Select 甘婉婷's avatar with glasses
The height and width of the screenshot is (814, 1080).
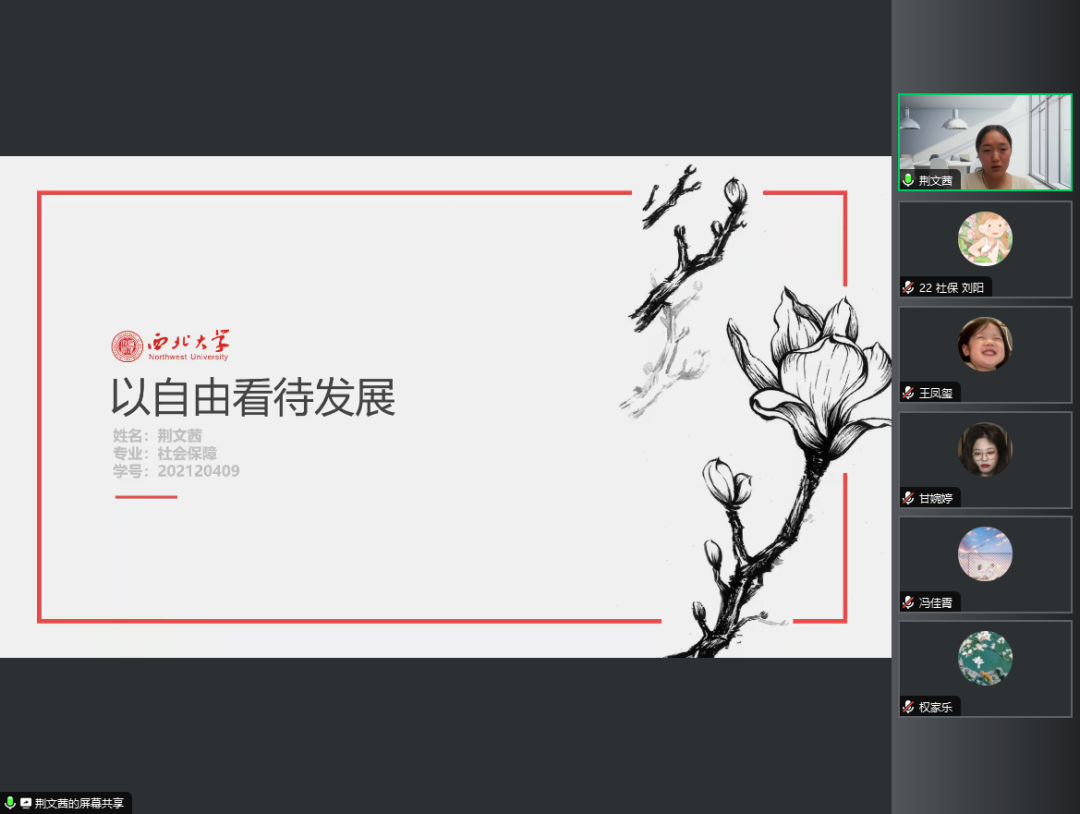(x=985, y=449)
